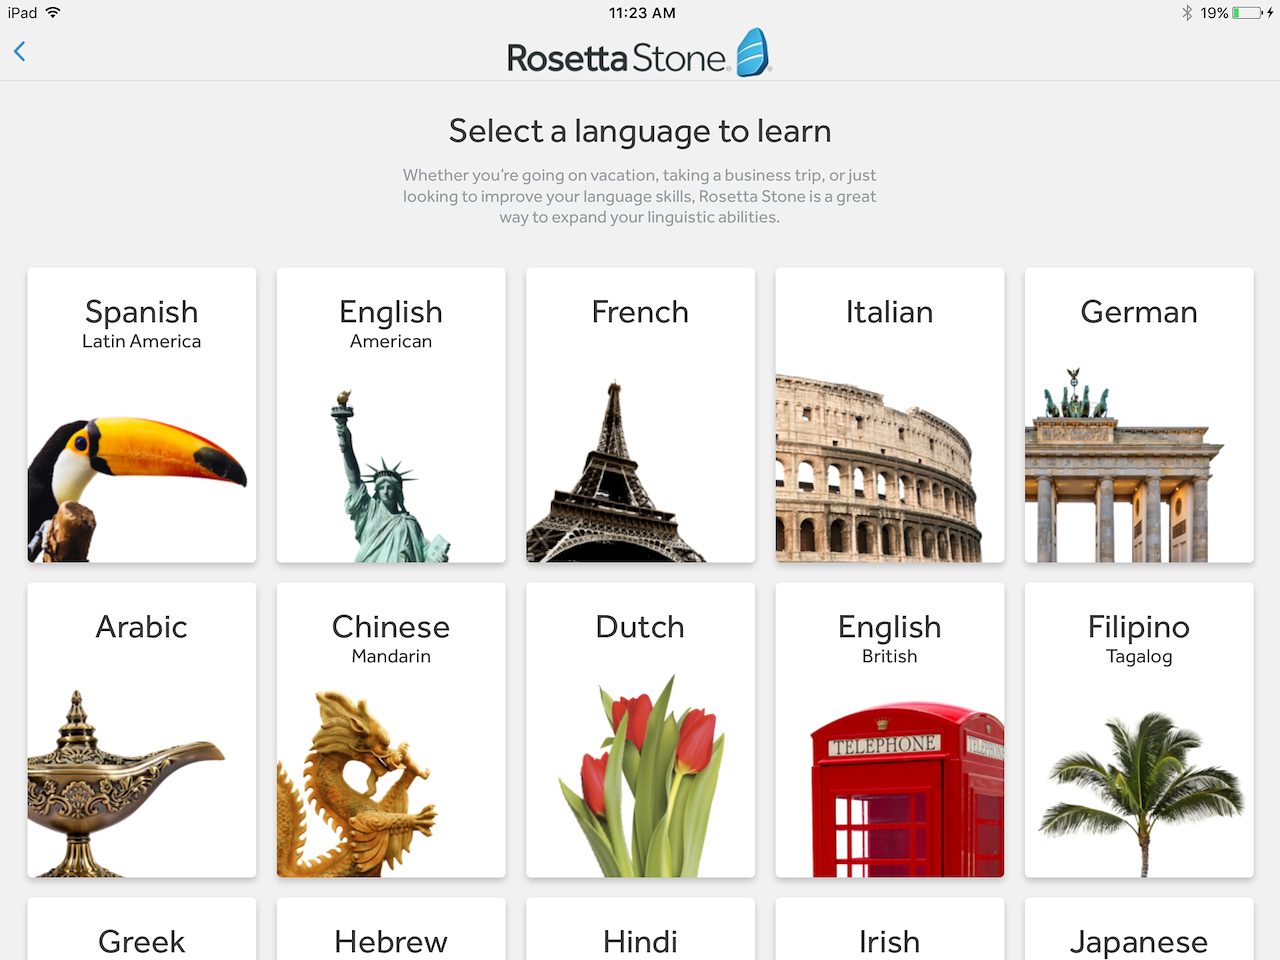Choose the English British title text
Screen dimensions: 1280x960
tap(889, 638)
